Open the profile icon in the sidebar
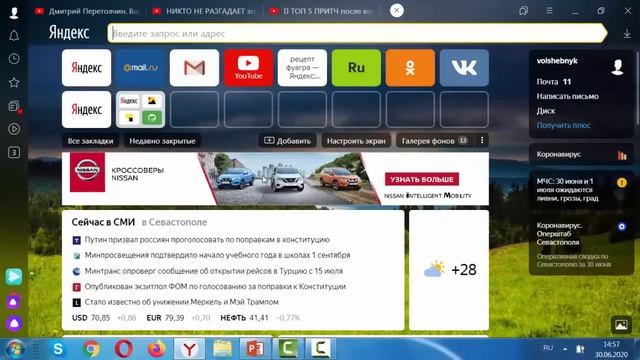Viewport: 640px width, 360px height. (x=14, y=12)
